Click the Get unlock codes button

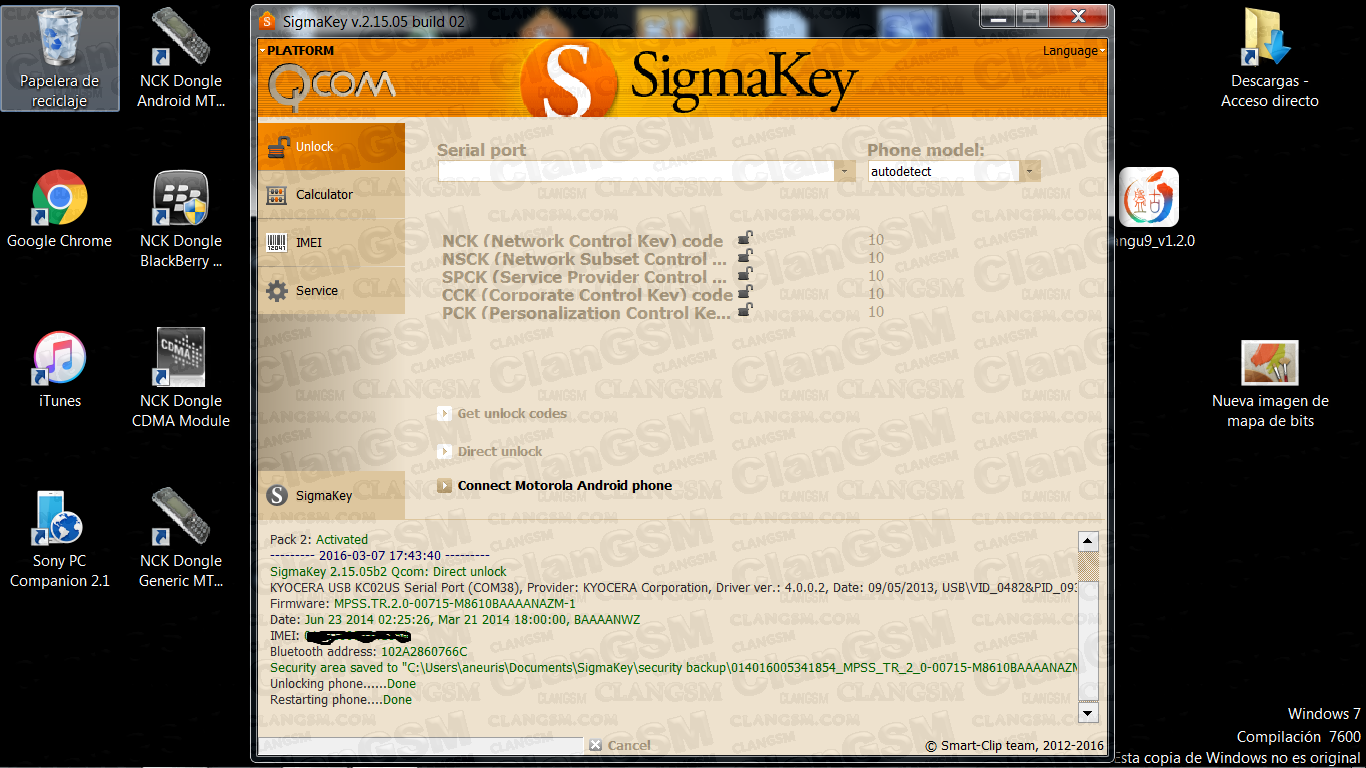502,414
